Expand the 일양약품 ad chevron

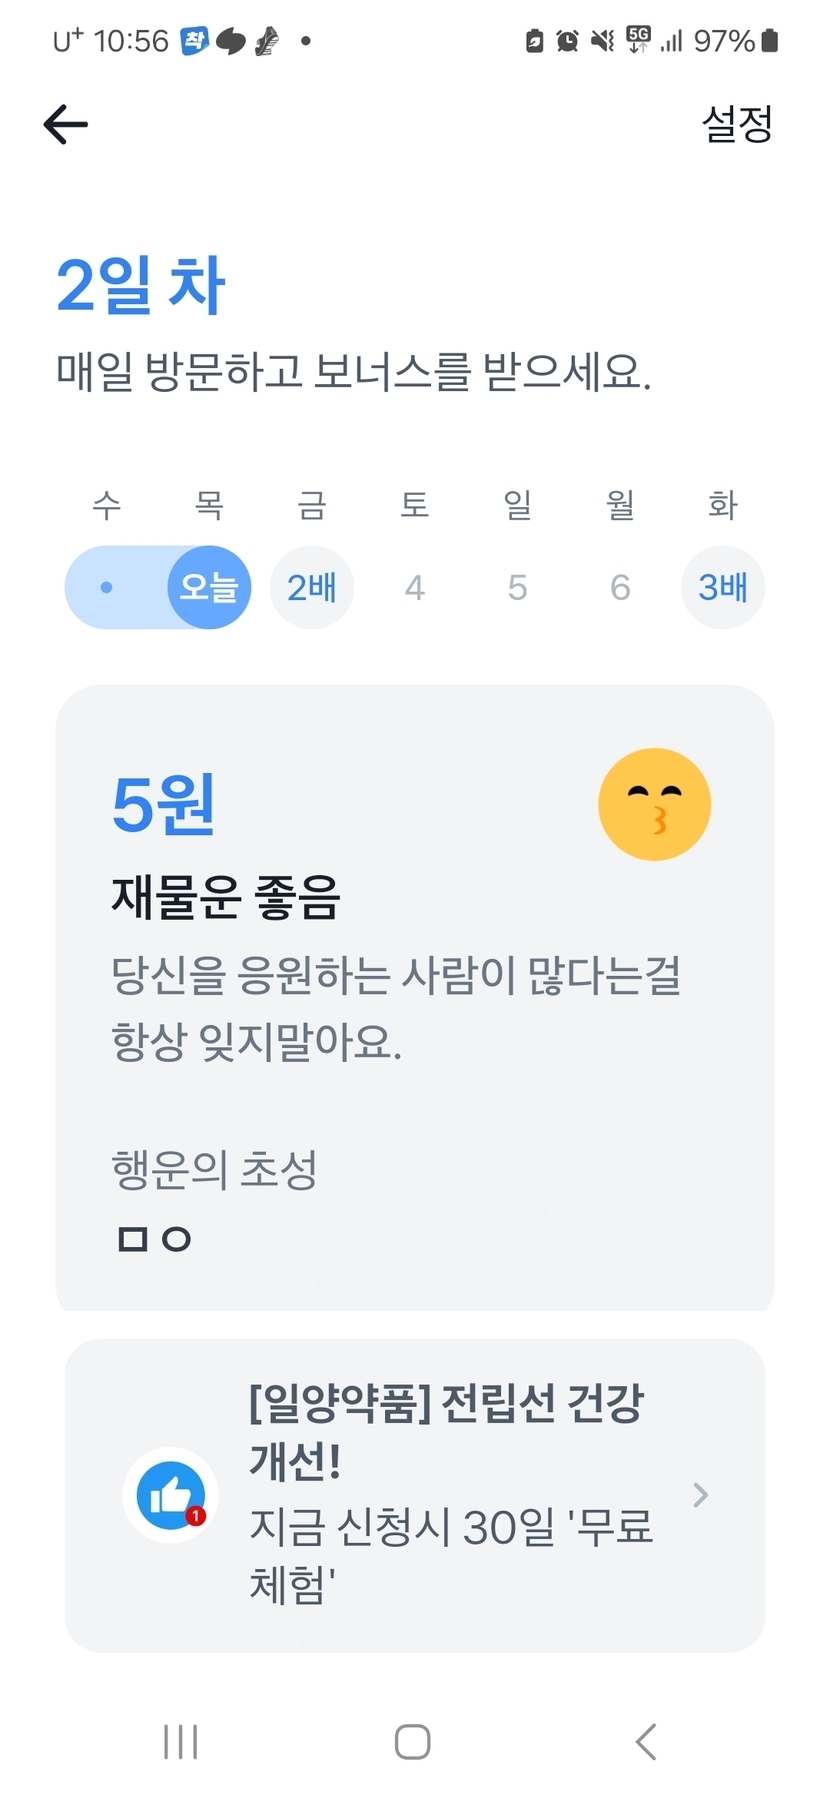[700, 1495]
